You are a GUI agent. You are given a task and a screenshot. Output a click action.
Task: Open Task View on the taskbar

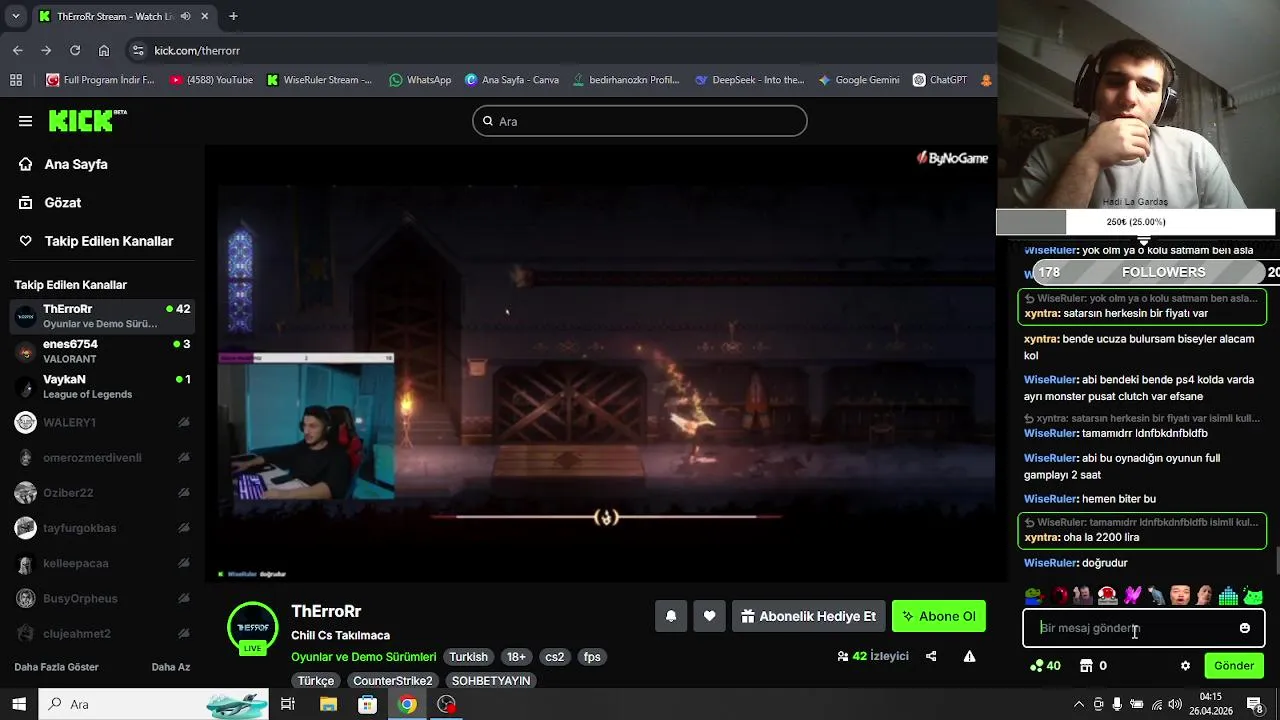click(288, 704)
